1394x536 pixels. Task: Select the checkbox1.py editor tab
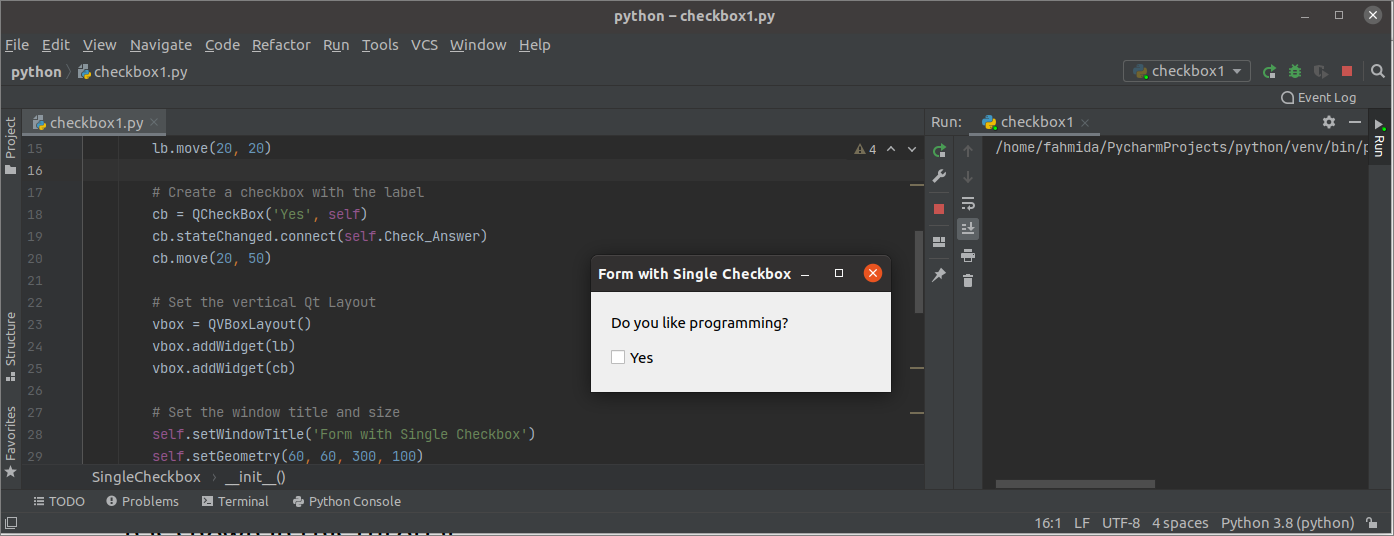(96, 123)
